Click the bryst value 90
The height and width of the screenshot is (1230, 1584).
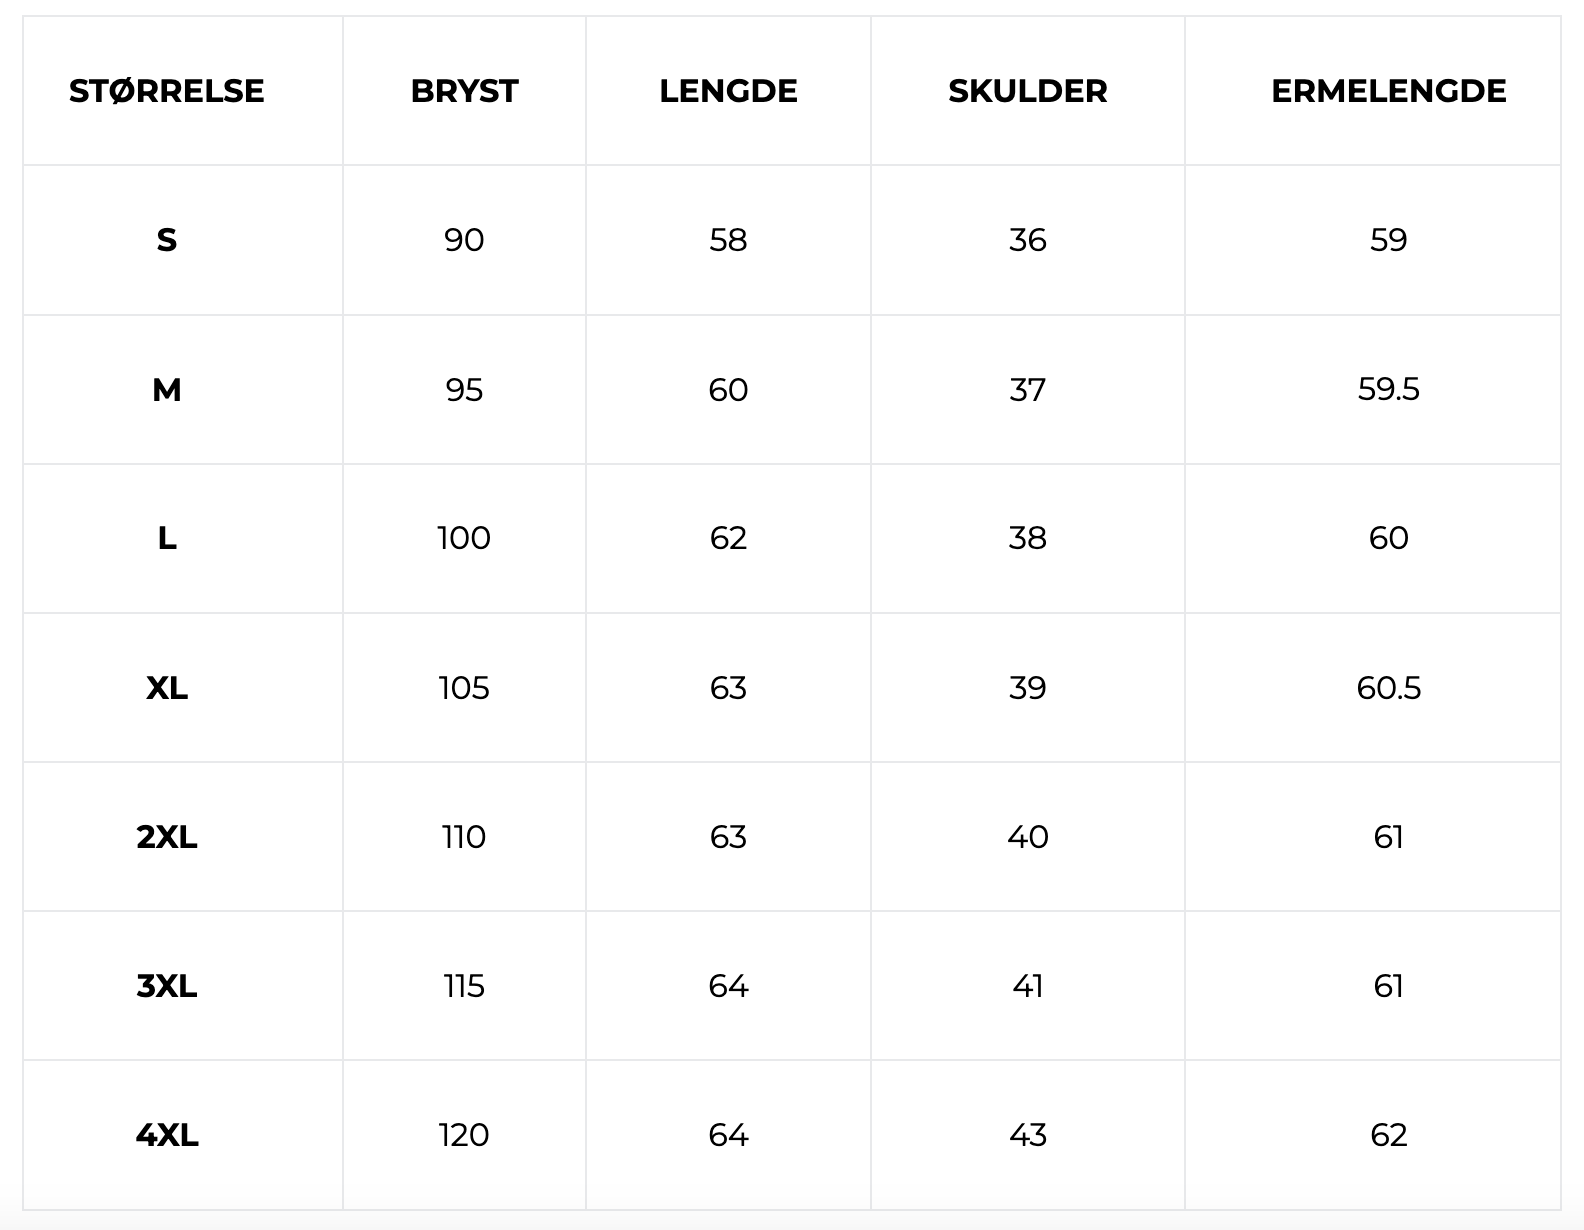point(464,240)
